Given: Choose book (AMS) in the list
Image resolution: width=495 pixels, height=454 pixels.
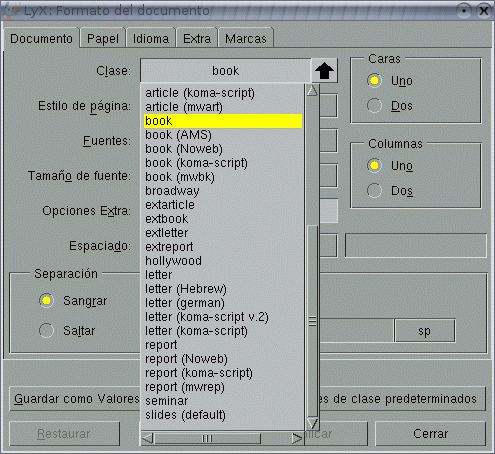Looking at the screenshot, I should click(x=223, y=135).
